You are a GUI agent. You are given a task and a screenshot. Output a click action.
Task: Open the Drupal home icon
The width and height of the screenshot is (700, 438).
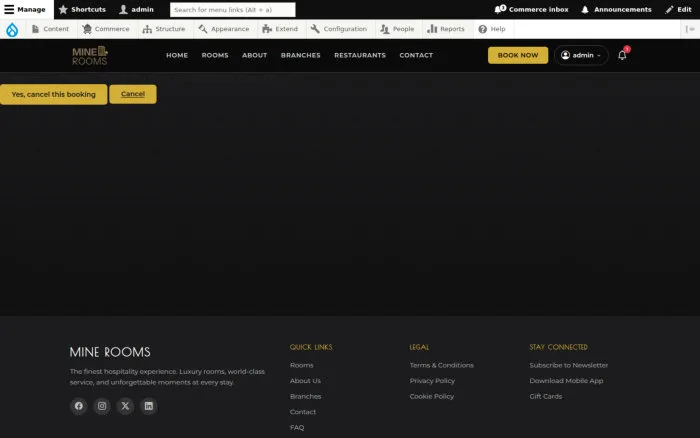tap(12, 29)
